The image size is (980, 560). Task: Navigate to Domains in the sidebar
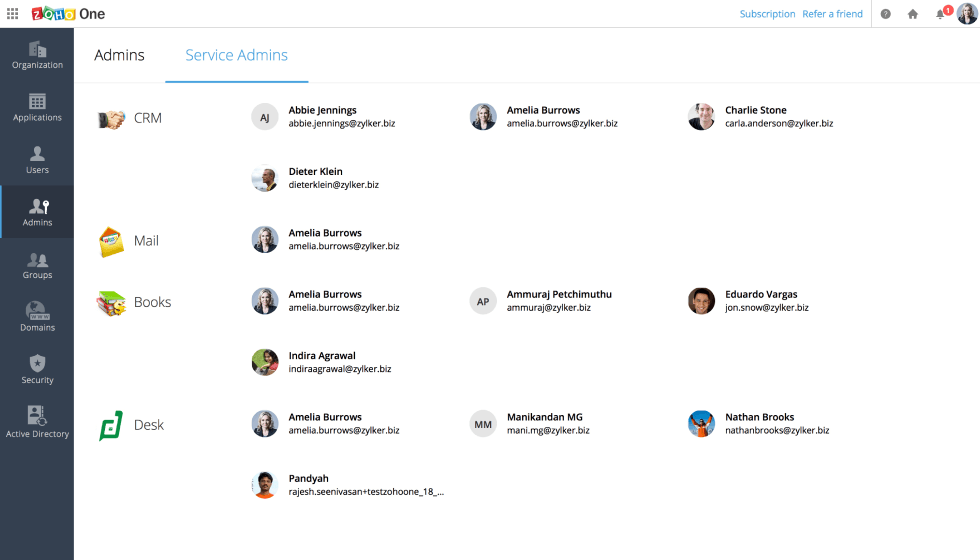(37, 318)
